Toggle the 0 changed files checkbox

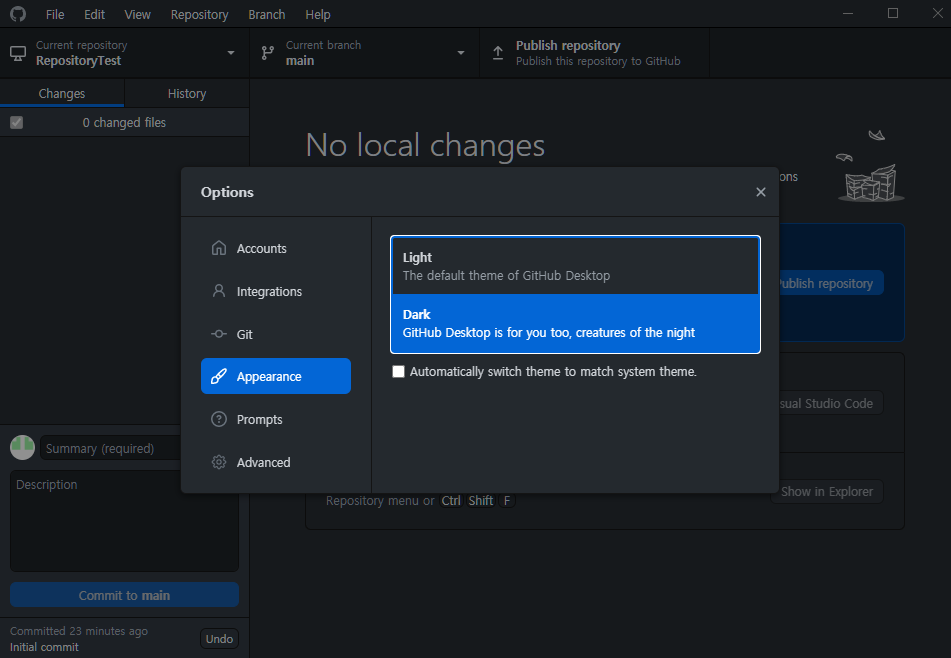tap(16, 123)
